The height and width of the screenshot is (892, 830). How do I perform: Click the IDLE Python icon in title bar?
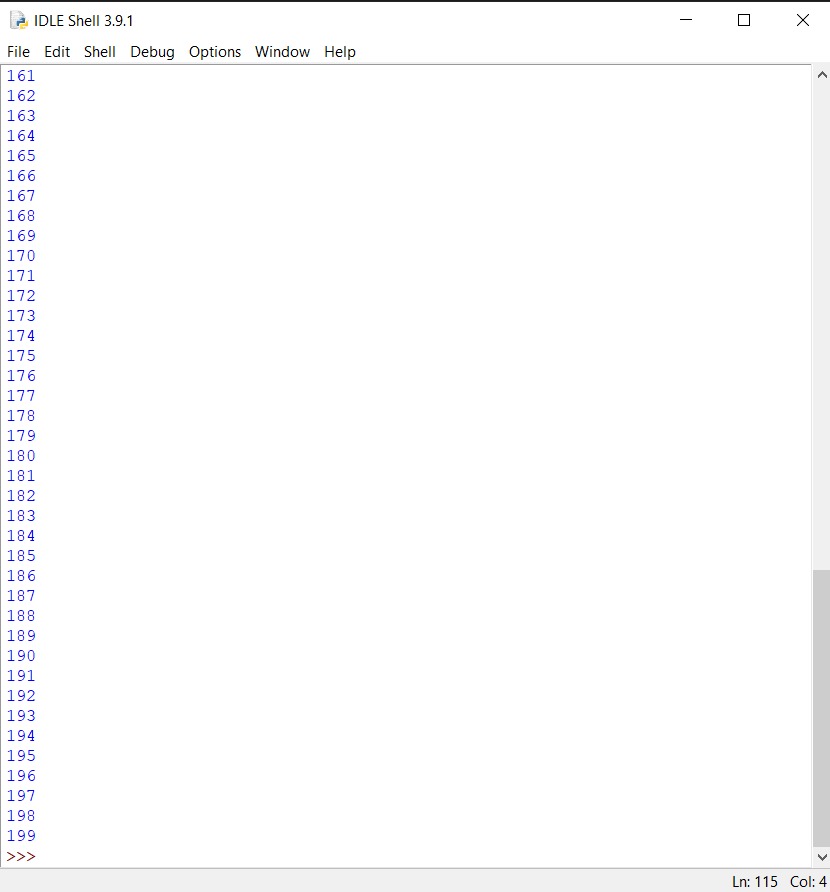pos(19,21)
